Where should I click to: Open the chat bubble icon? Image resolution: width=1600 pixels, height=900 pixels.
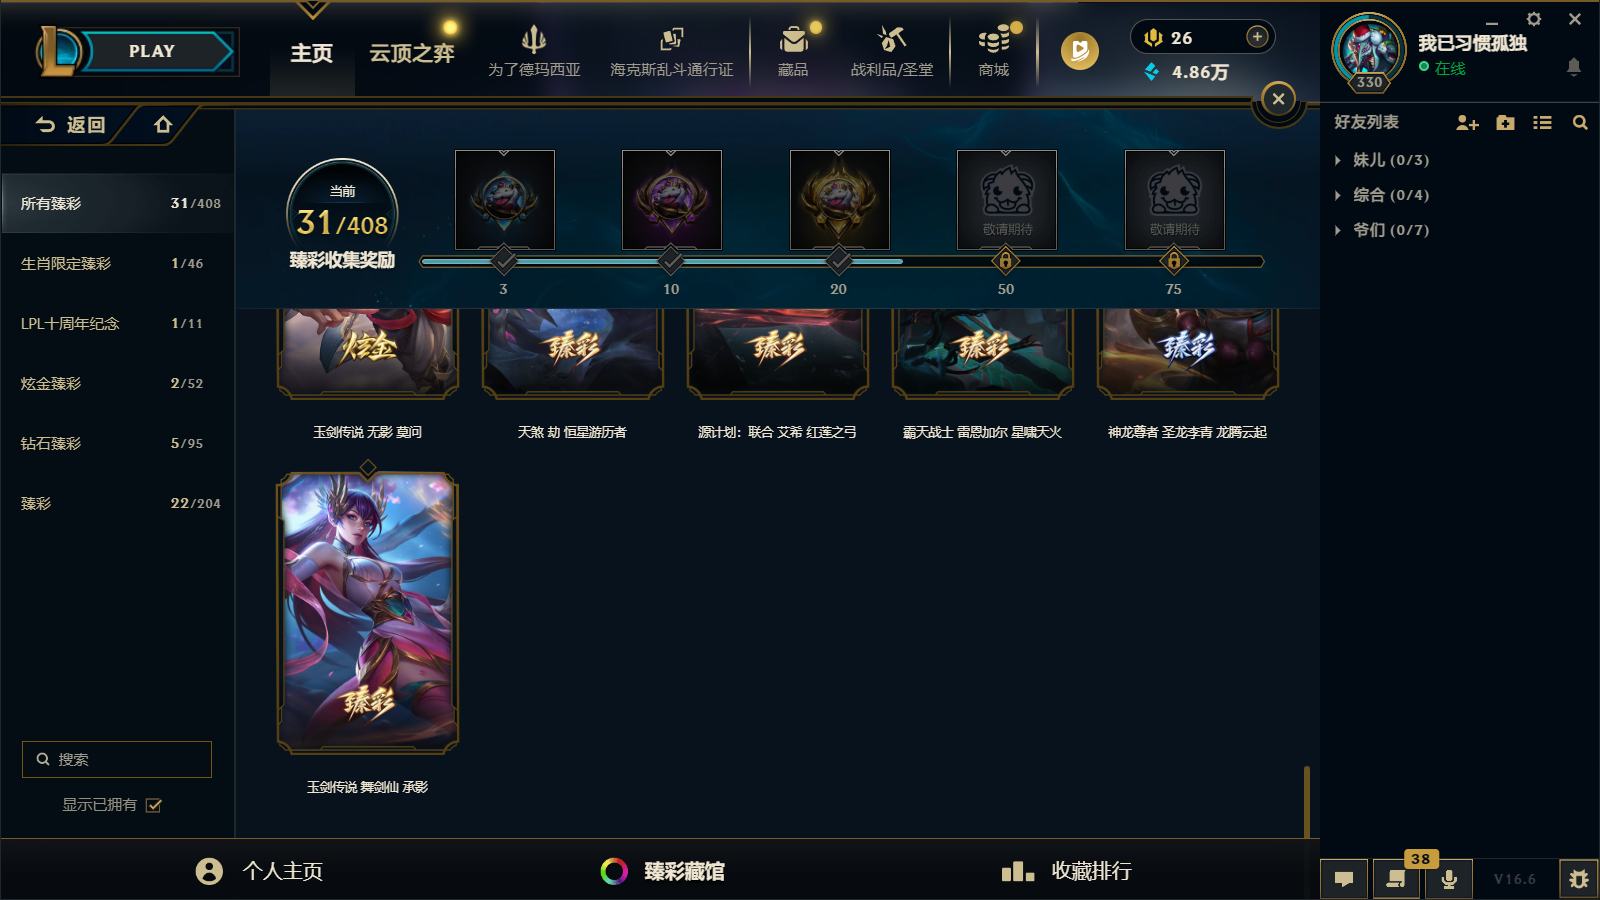tap(1344, 879)
